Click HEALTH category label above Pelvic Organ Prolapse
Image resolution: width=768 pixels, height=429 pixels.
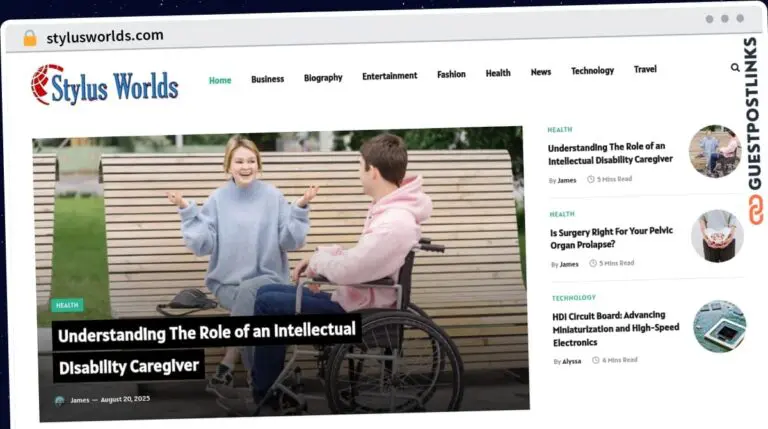click(562, 214)
